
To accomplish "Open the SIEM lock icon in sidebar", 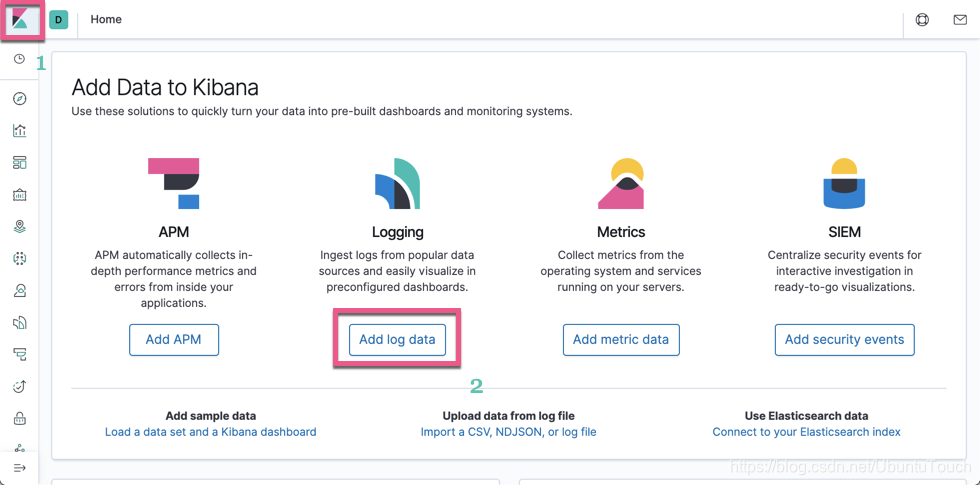I will [x=19, y=418].
